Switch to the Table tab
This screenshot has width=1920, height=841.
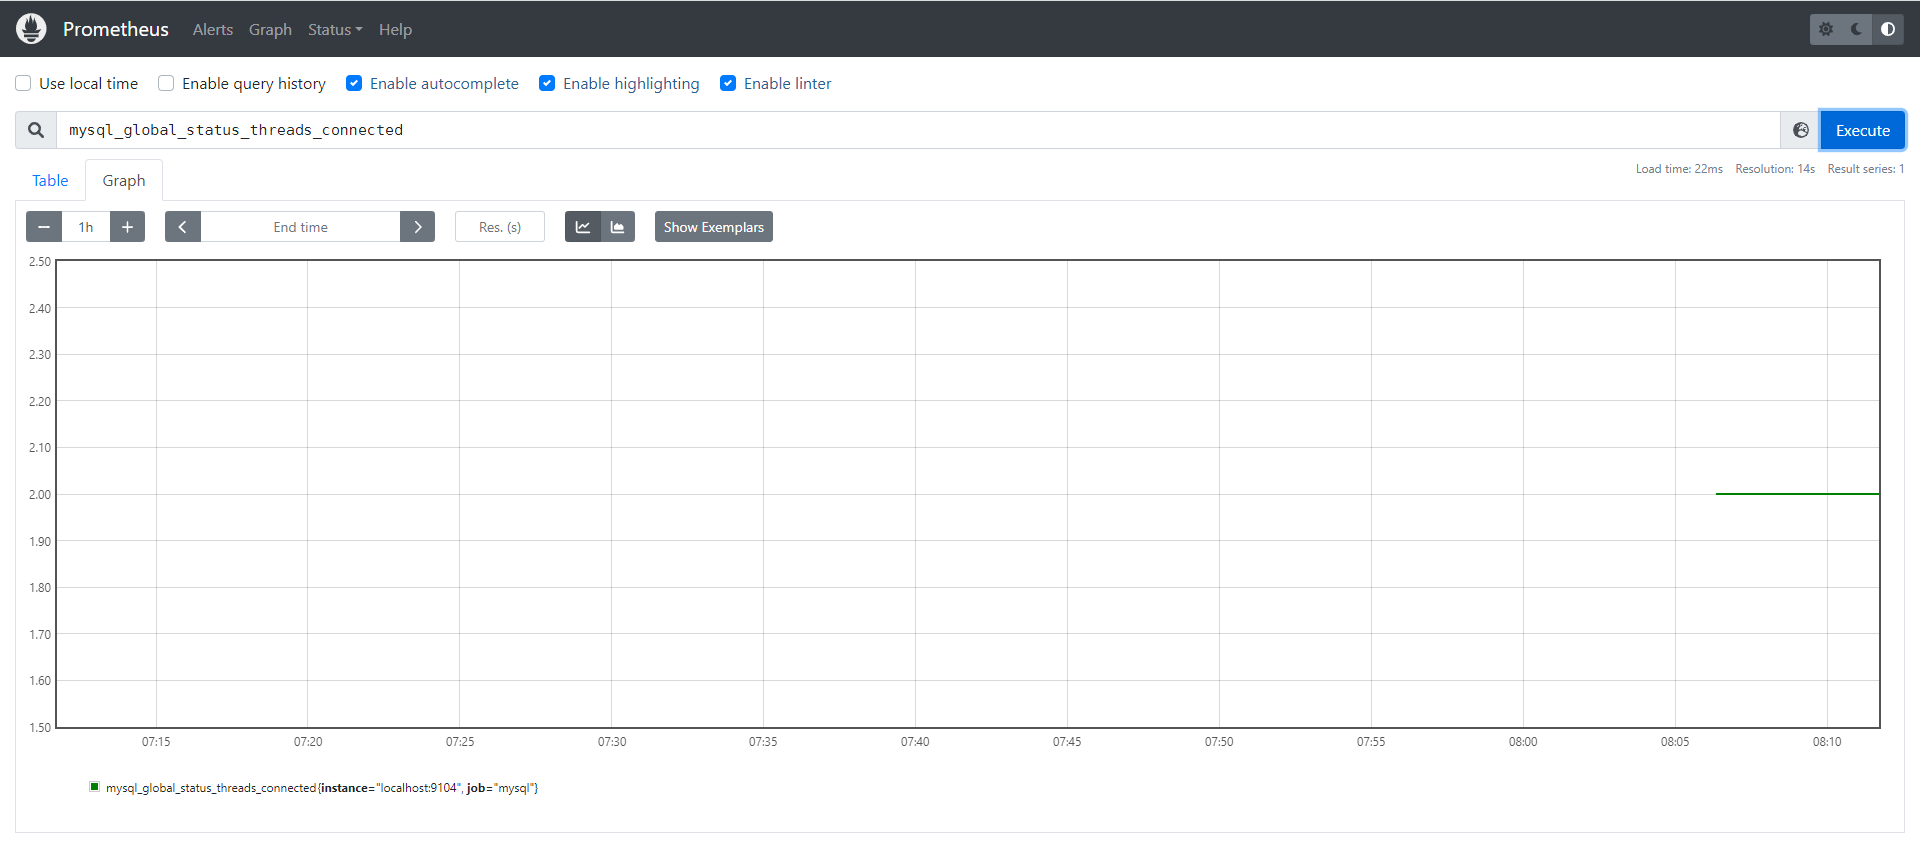click(x=50, y=180)
